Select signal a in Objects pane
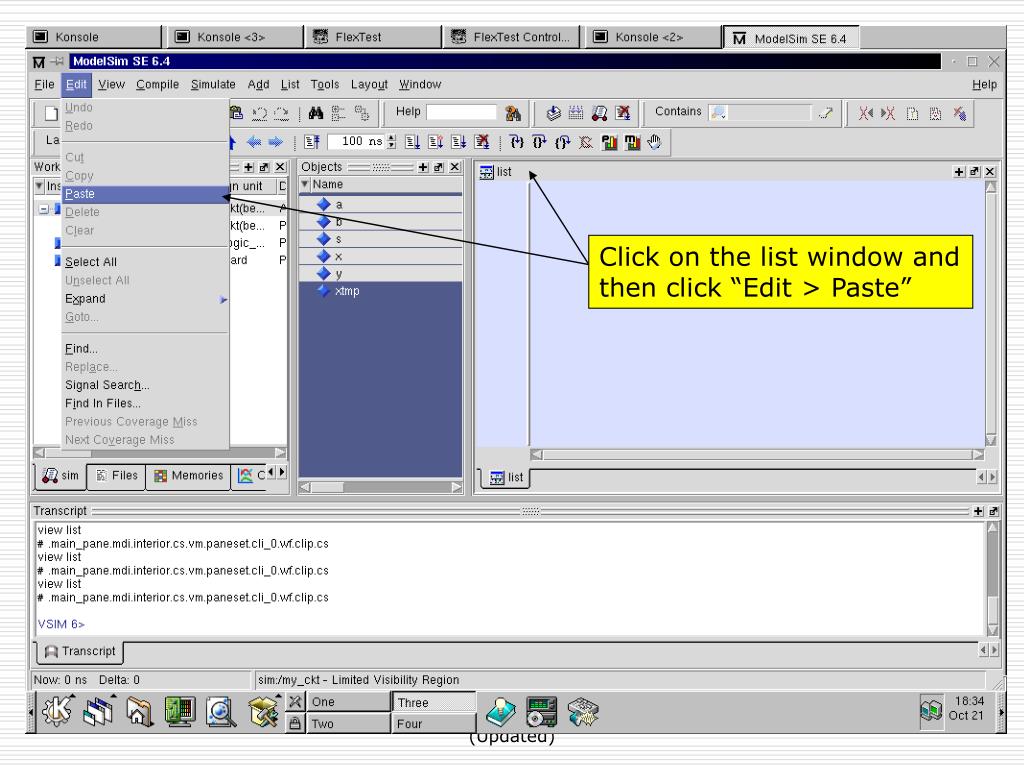 [380, 205]
